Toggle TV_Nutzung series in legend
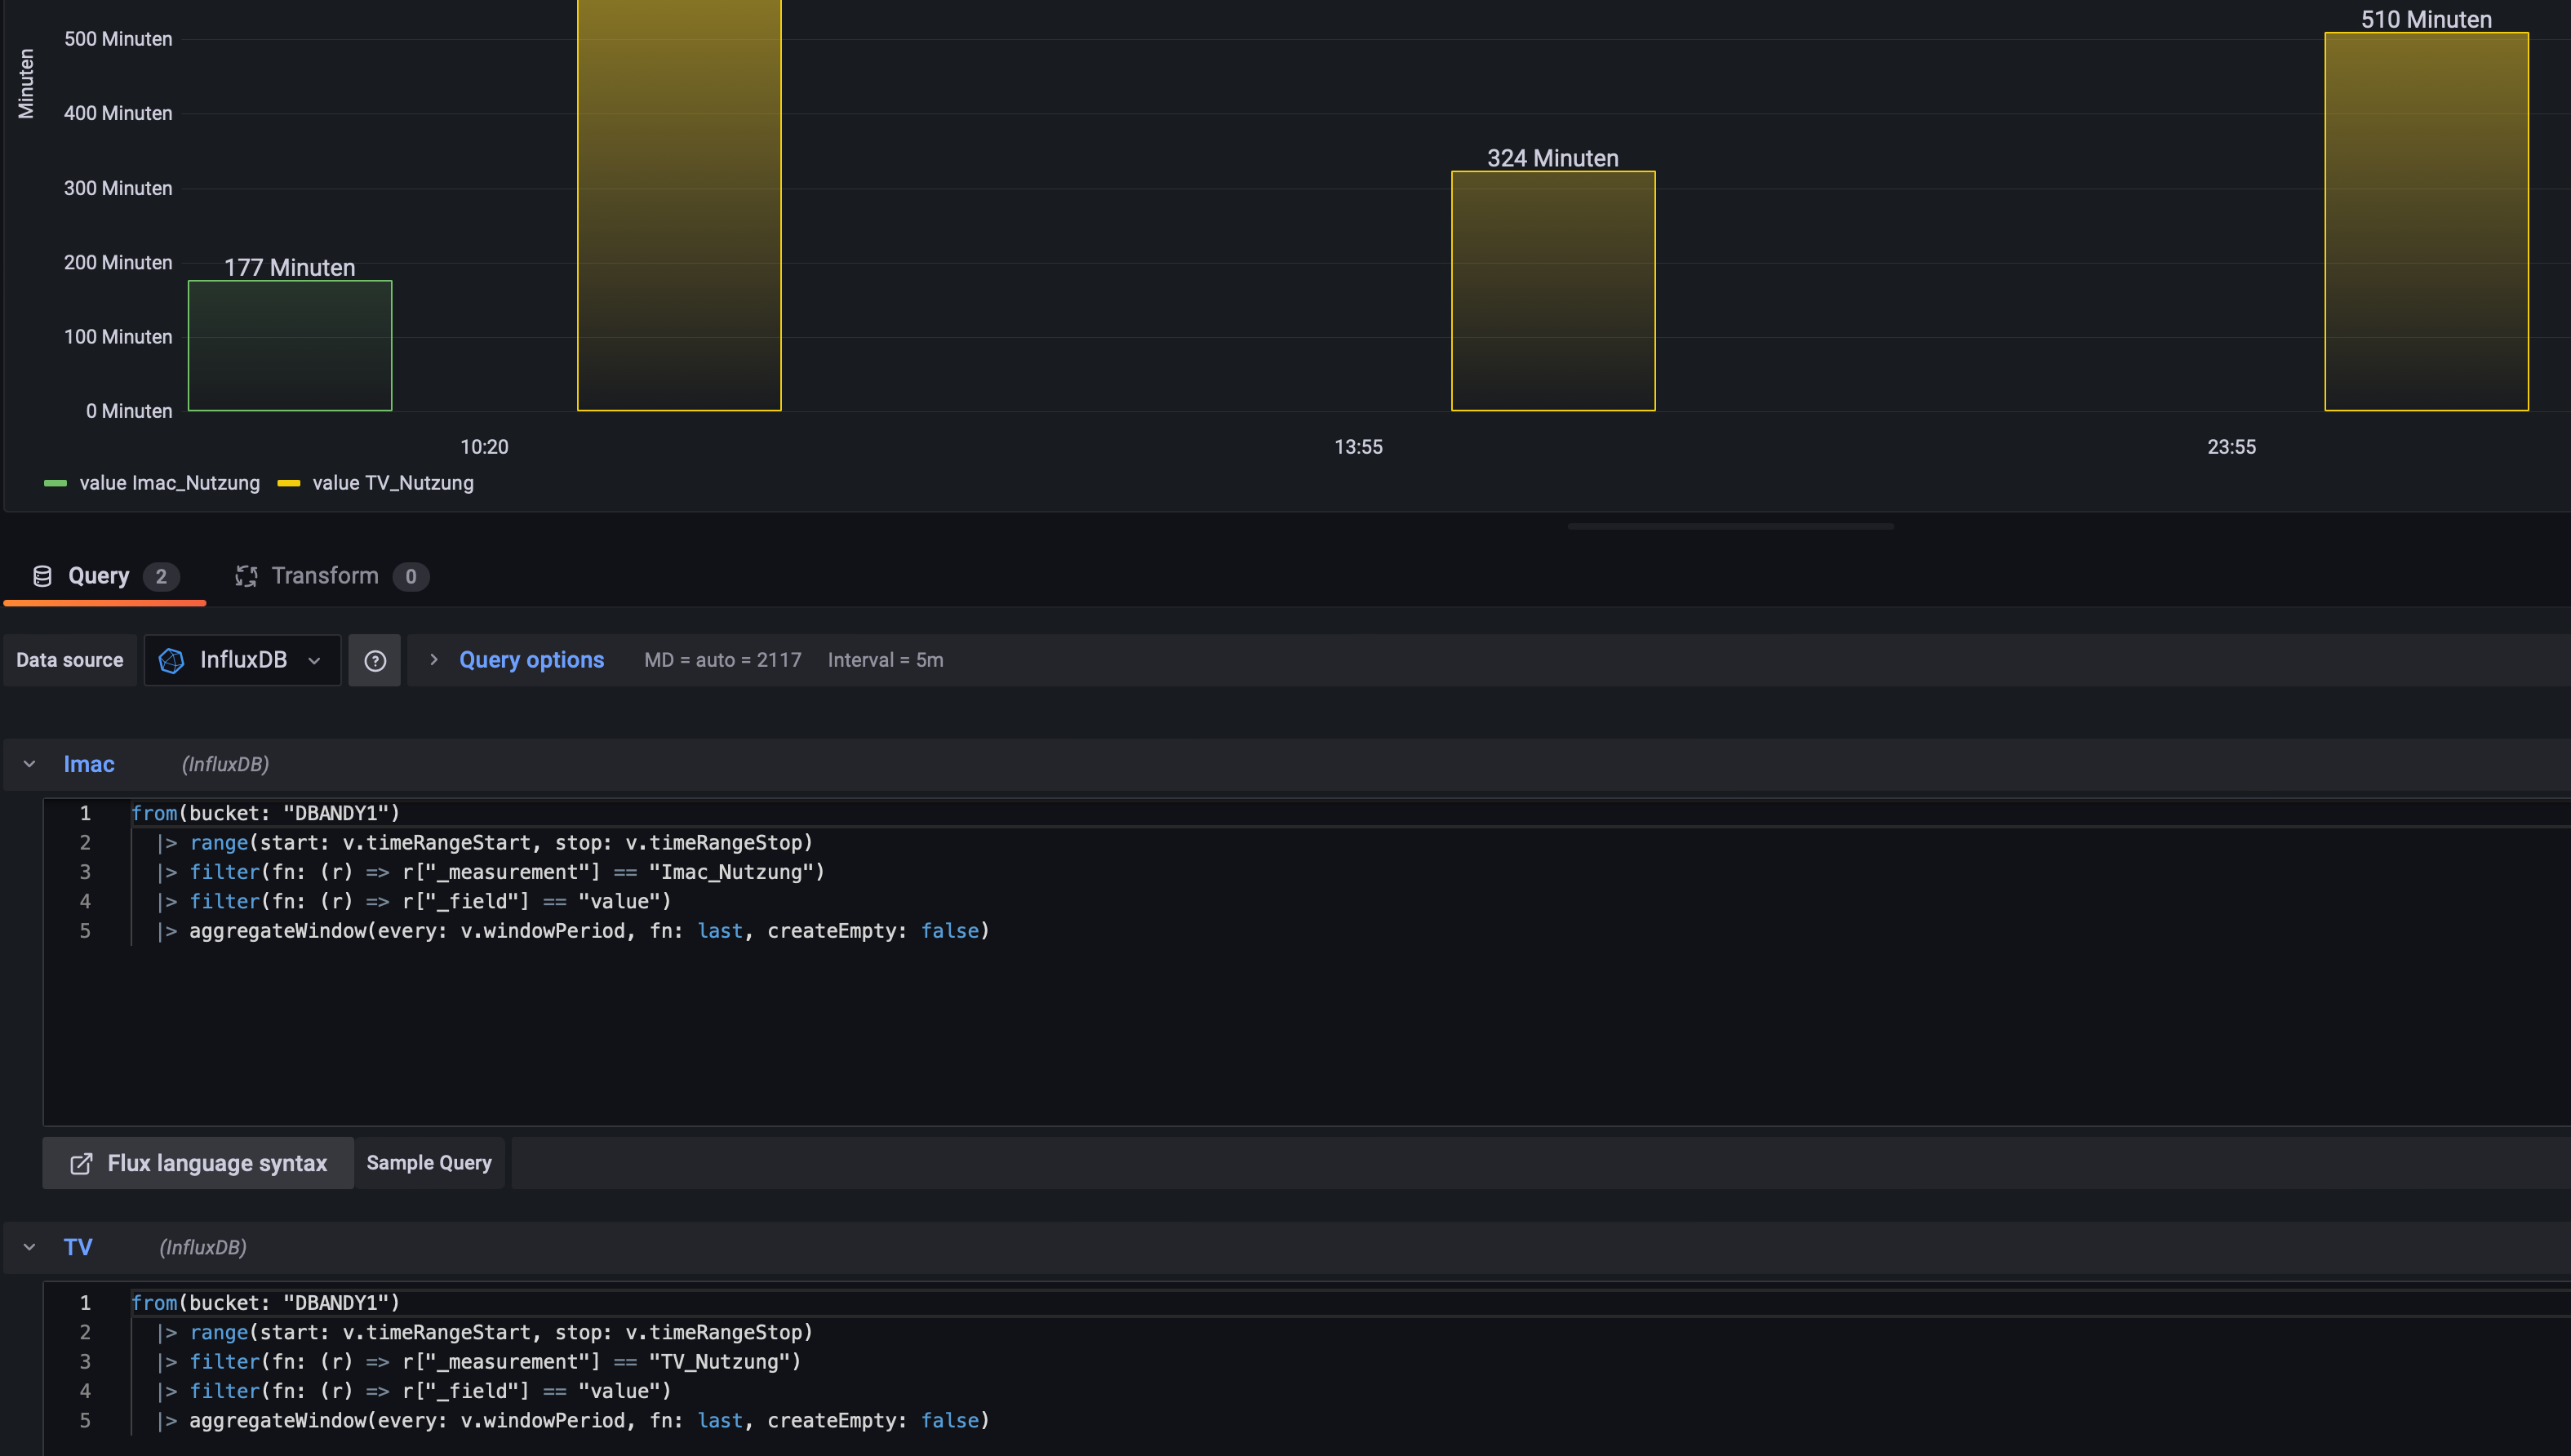 pyautogui.click(x=392, y=483)
